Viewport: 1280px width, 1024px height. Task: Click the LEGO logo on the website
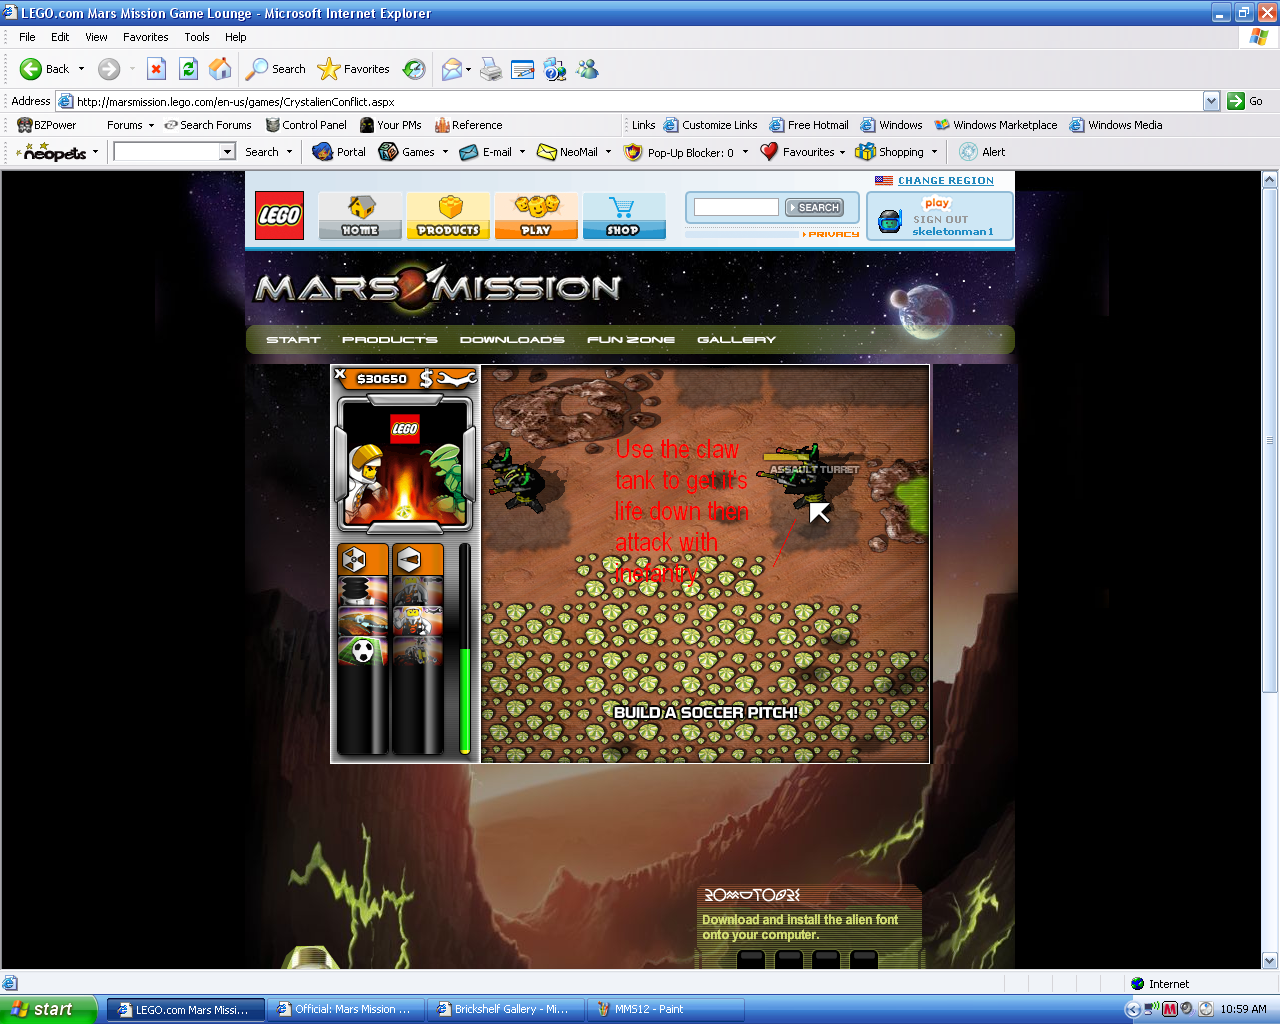point(279,215)
